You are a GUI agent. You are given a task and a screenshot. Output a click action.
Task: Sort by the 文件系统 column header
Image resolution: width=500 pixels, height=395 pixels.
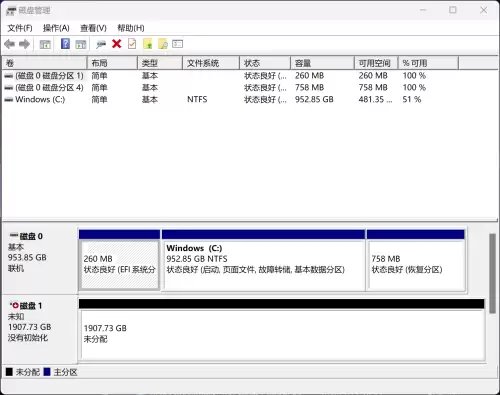point(211,63)
